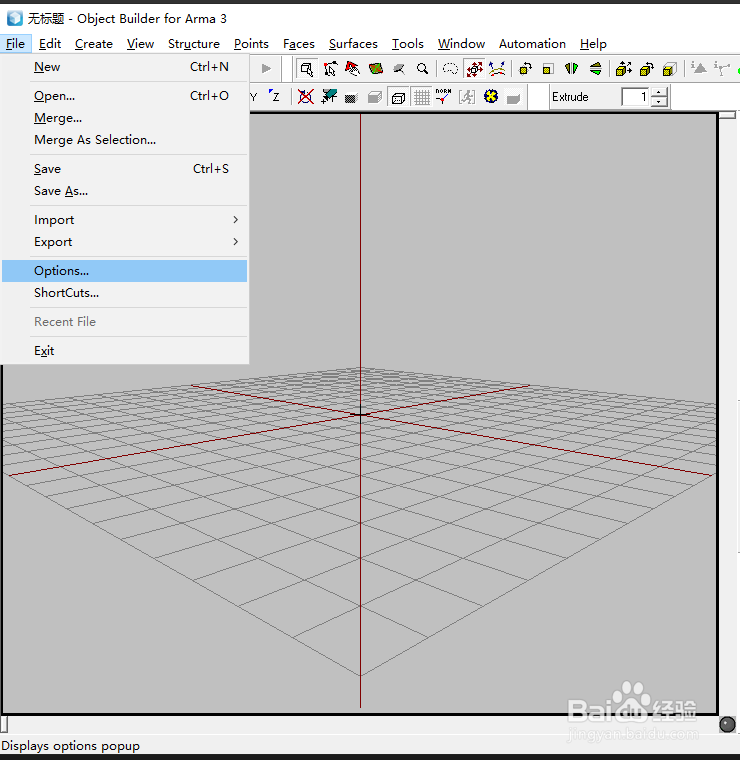Open the Points menu
This screenshot has width=740, height=760.
pyautogui.click(x=251, y=44)
